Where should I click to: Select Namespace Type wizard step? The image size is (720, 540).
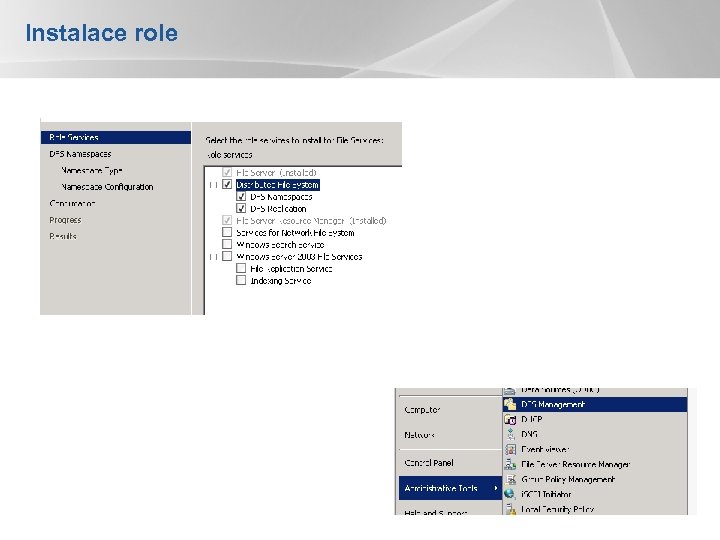(92, 170)
